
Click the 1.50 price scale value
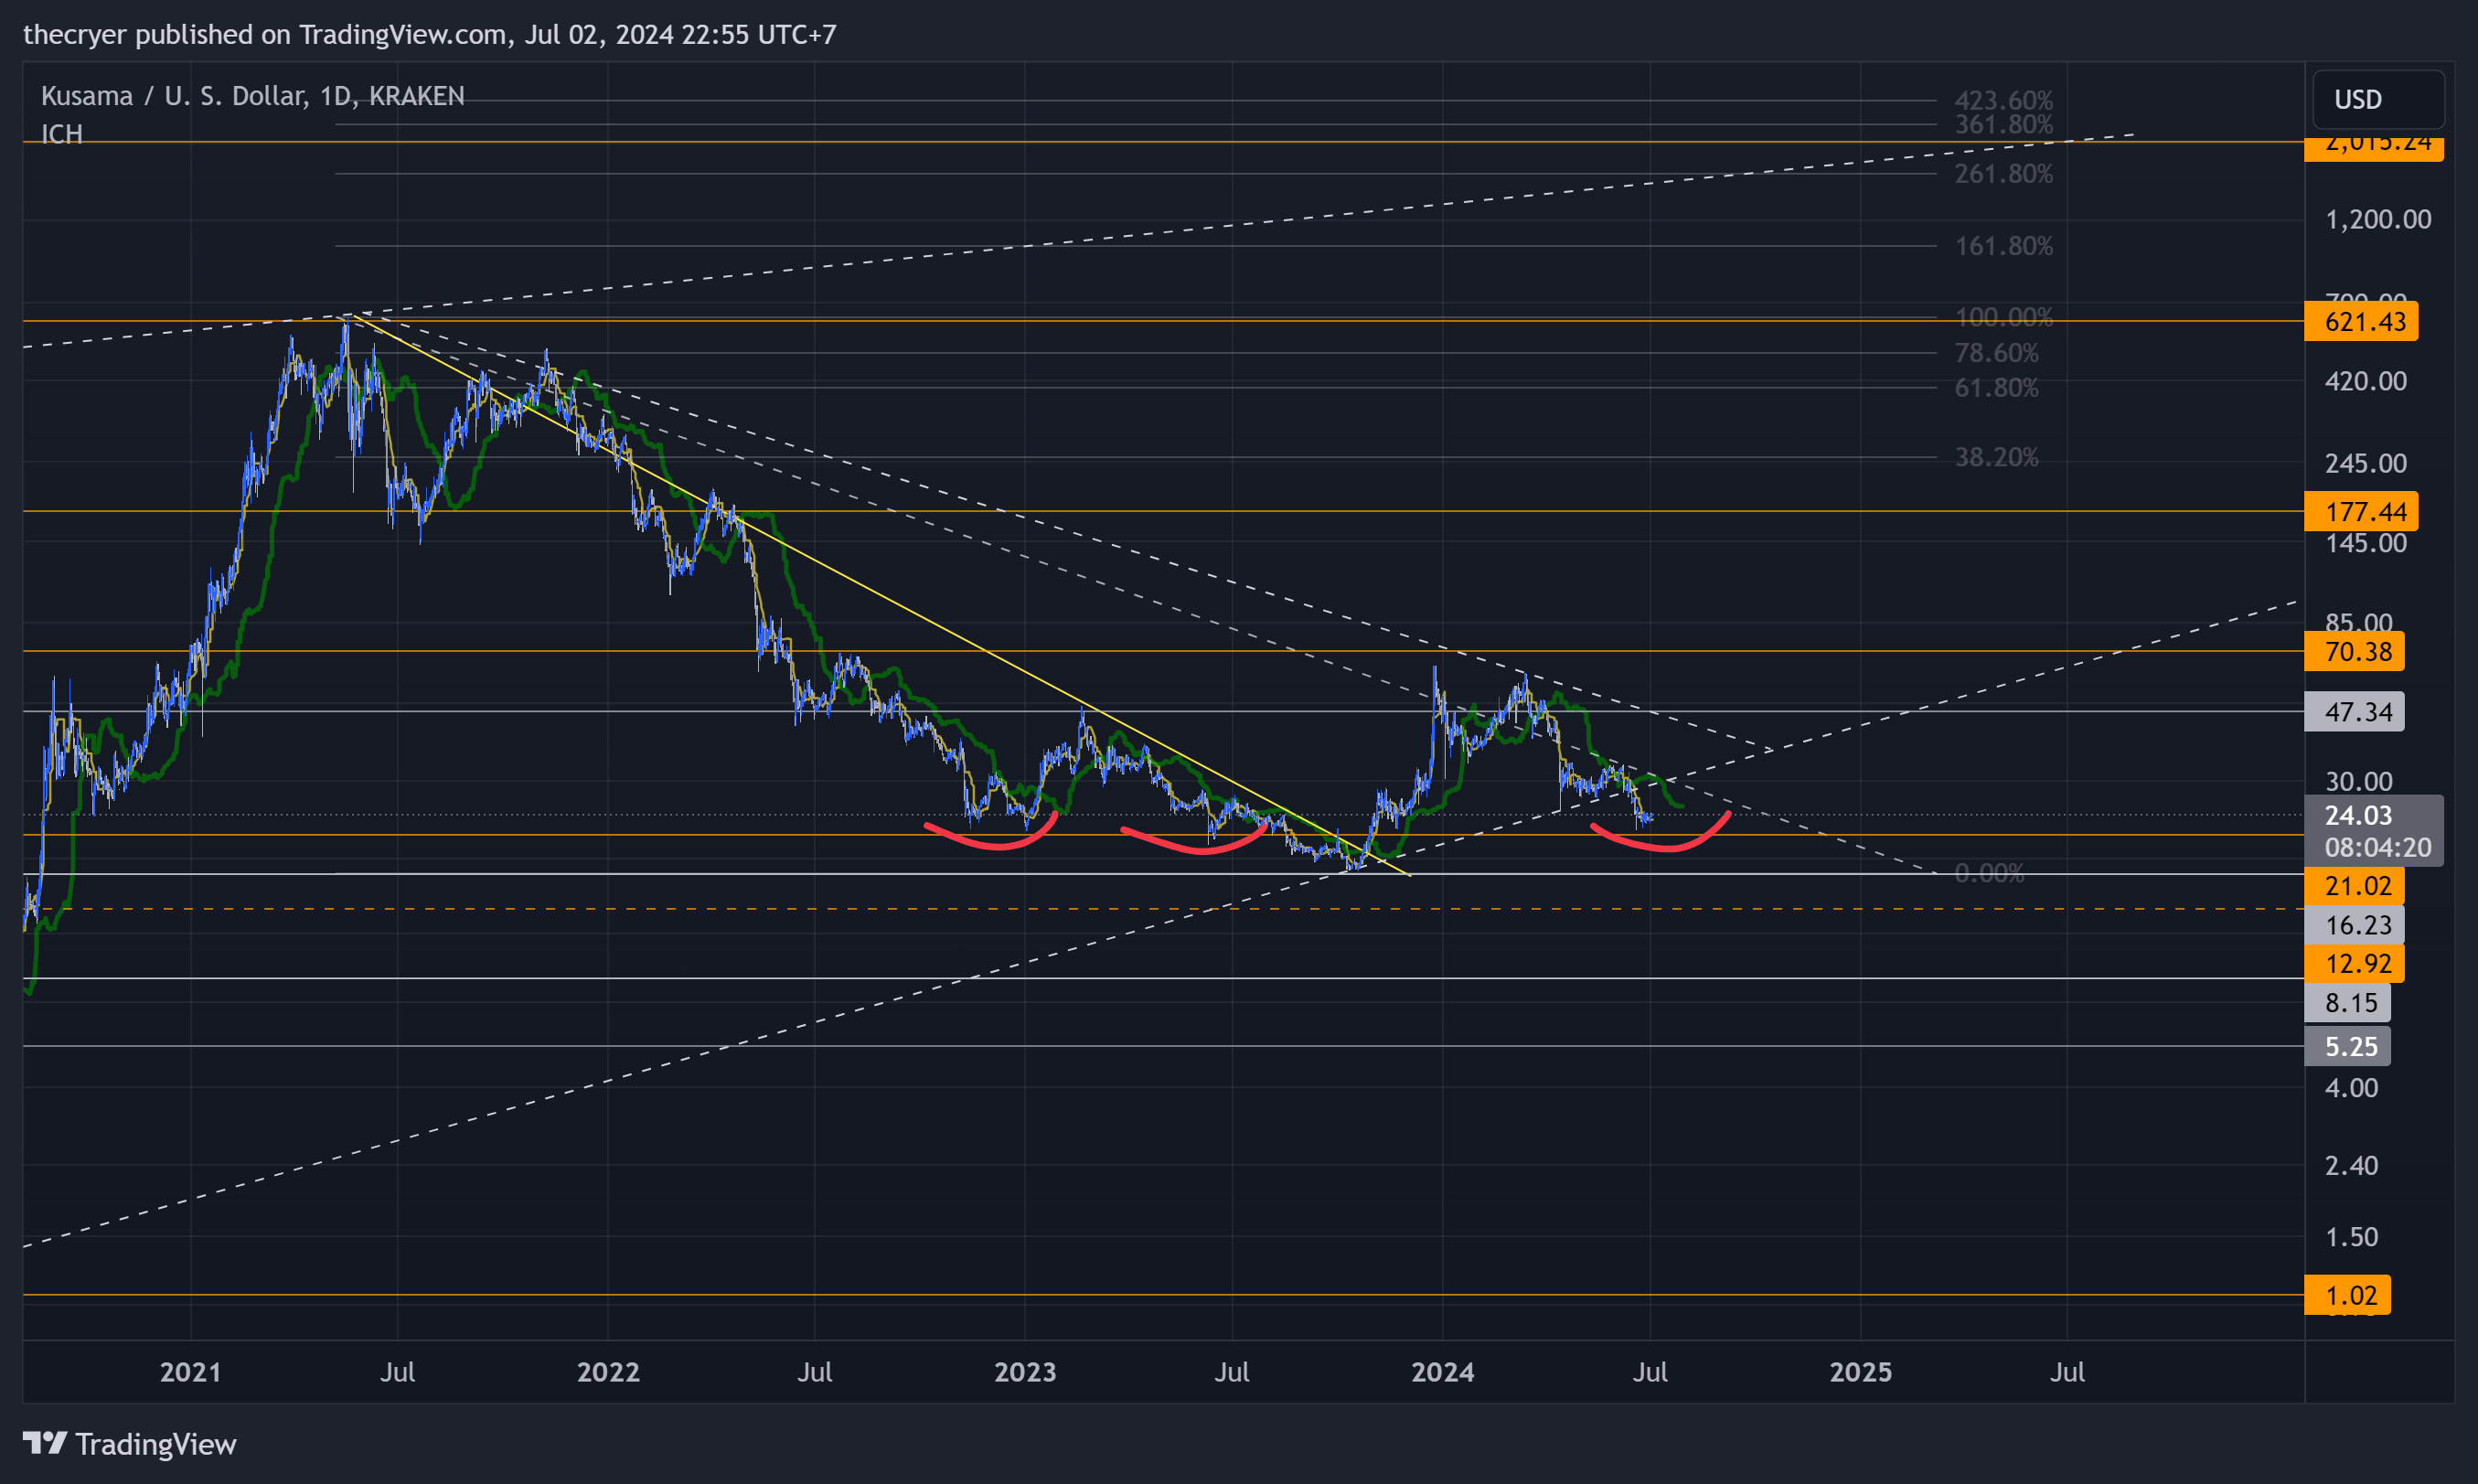click(x=2351, y=1236)
